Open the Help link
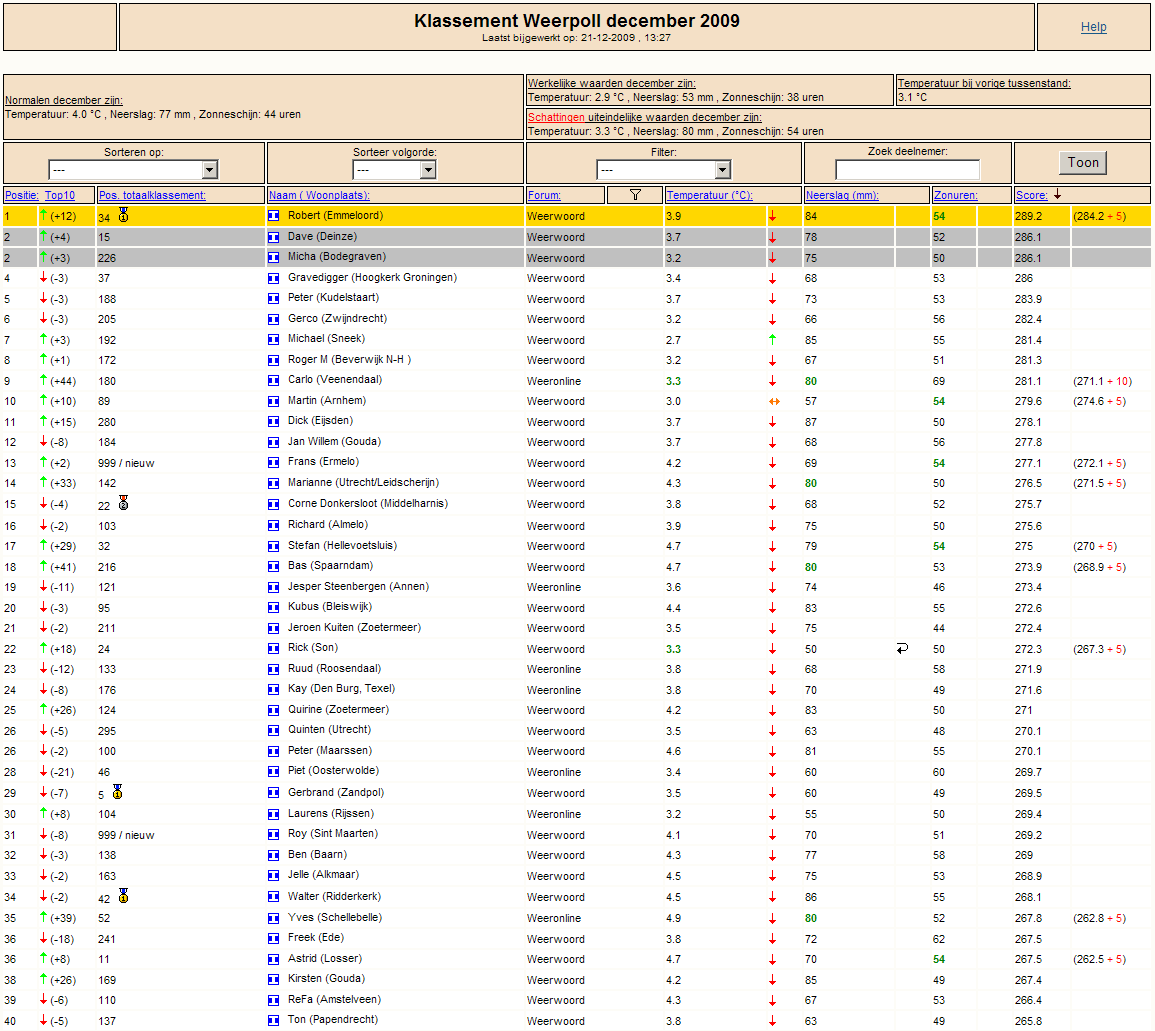The image size is (1155, 1031). [1093, 27]
